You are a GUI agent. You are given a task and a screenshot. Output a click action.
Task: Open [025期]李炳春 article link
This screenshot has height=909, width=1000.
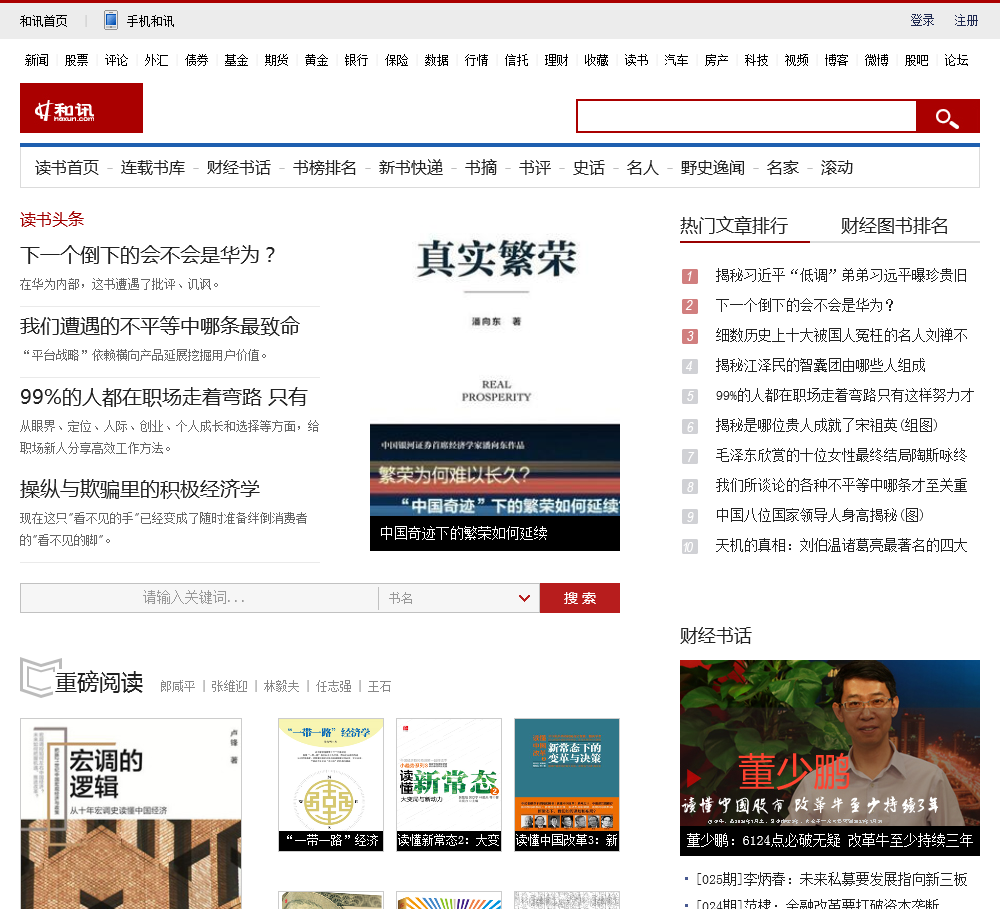pos(832,880)
